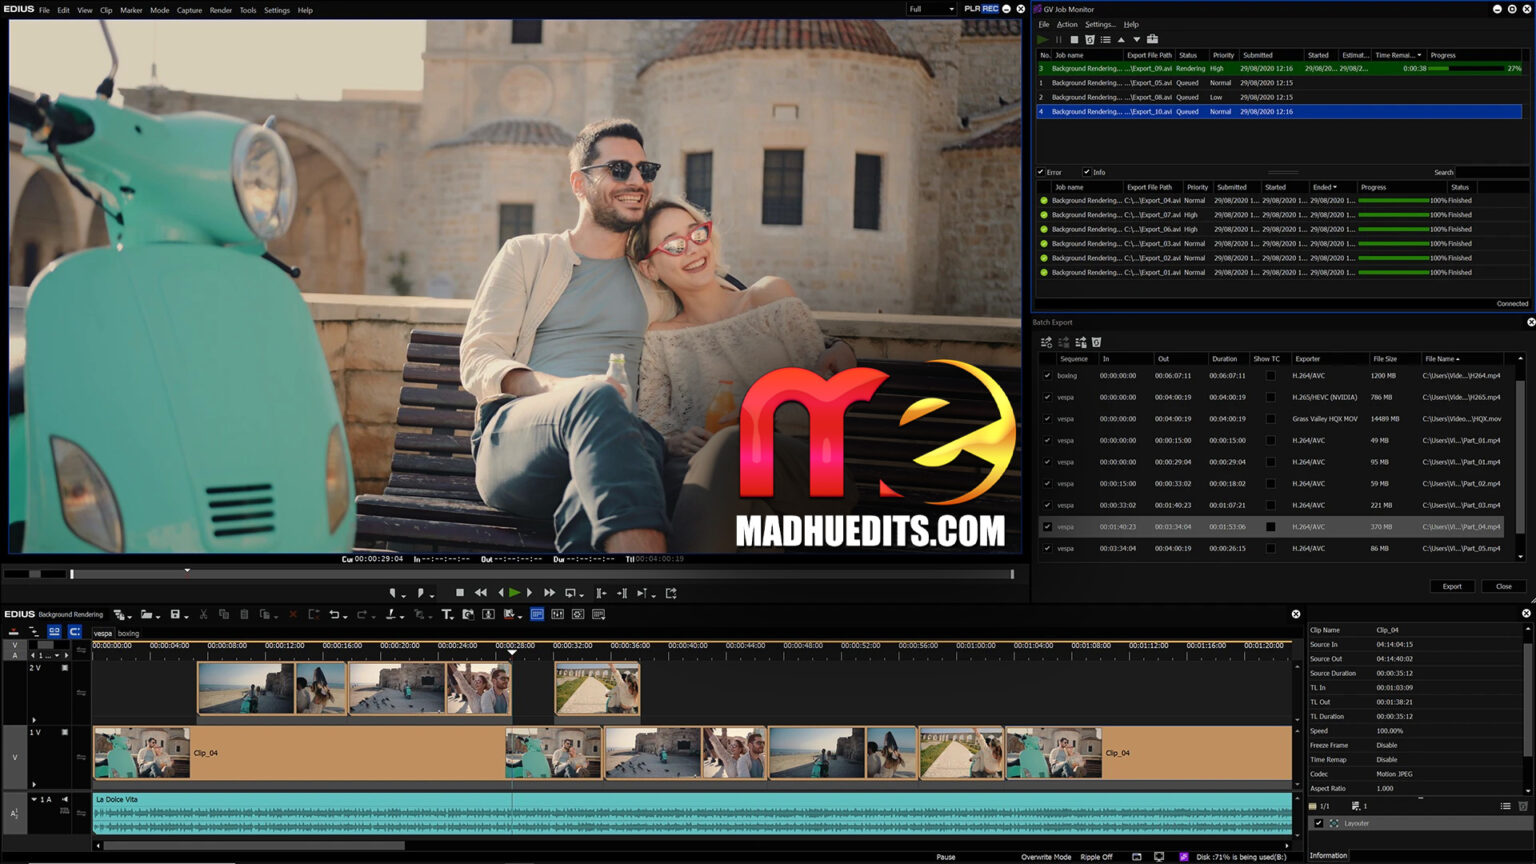Collapse the 2 V video track expander
The height and width of the screenshot is (864, 1536).
[33, 719]
